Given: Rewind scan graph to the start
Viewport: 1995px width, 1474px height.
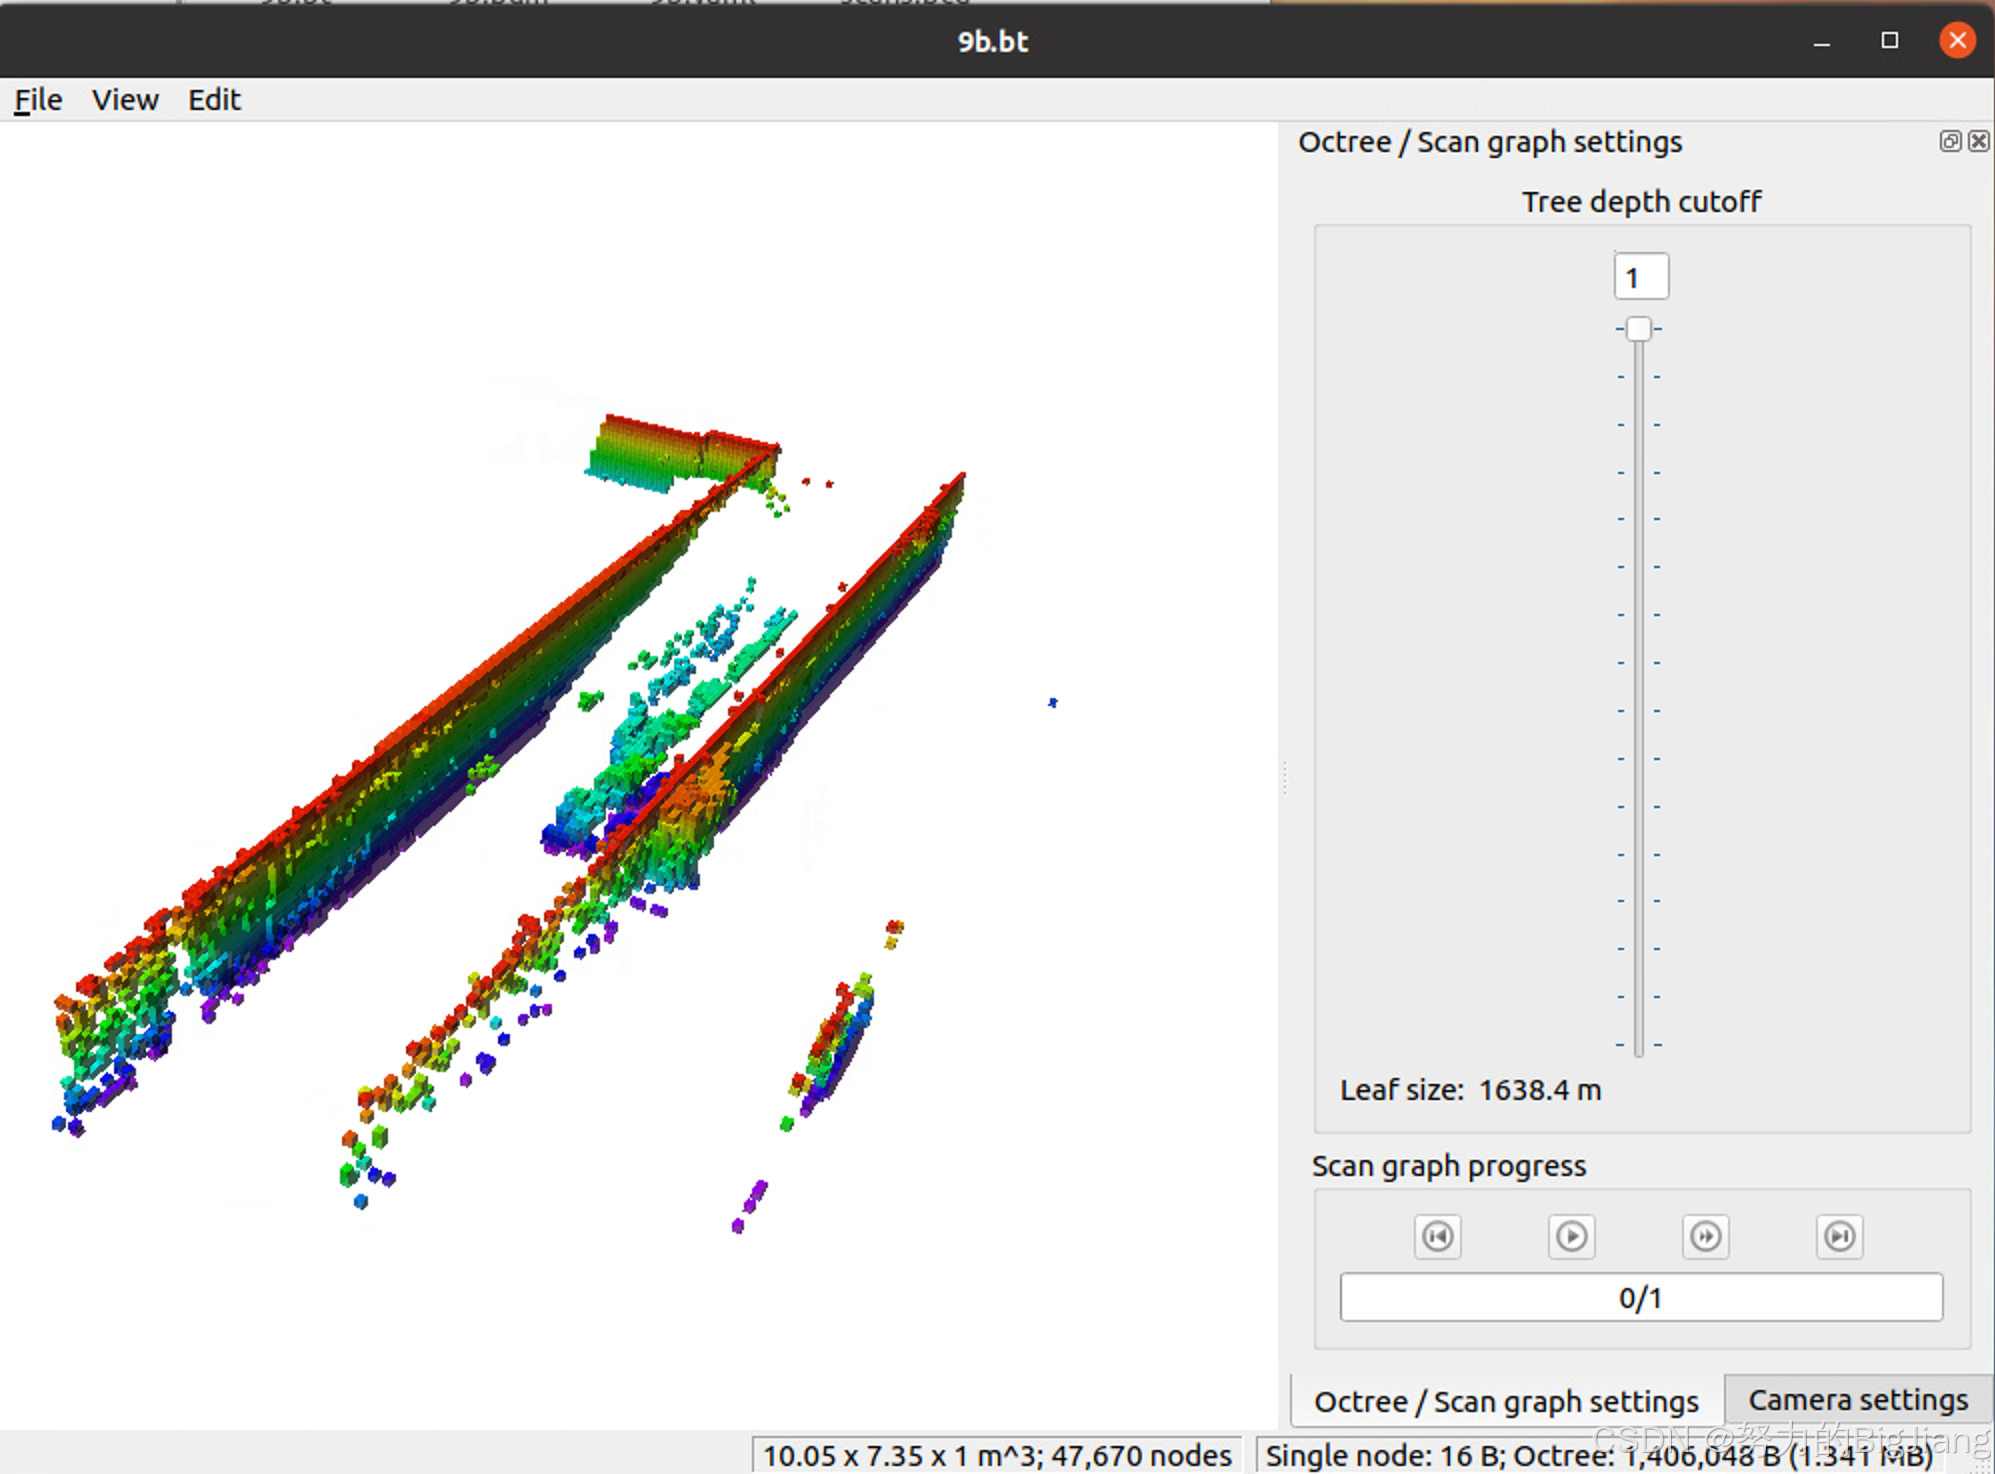Looking at the screenshot, I should coord(1437,1237).
